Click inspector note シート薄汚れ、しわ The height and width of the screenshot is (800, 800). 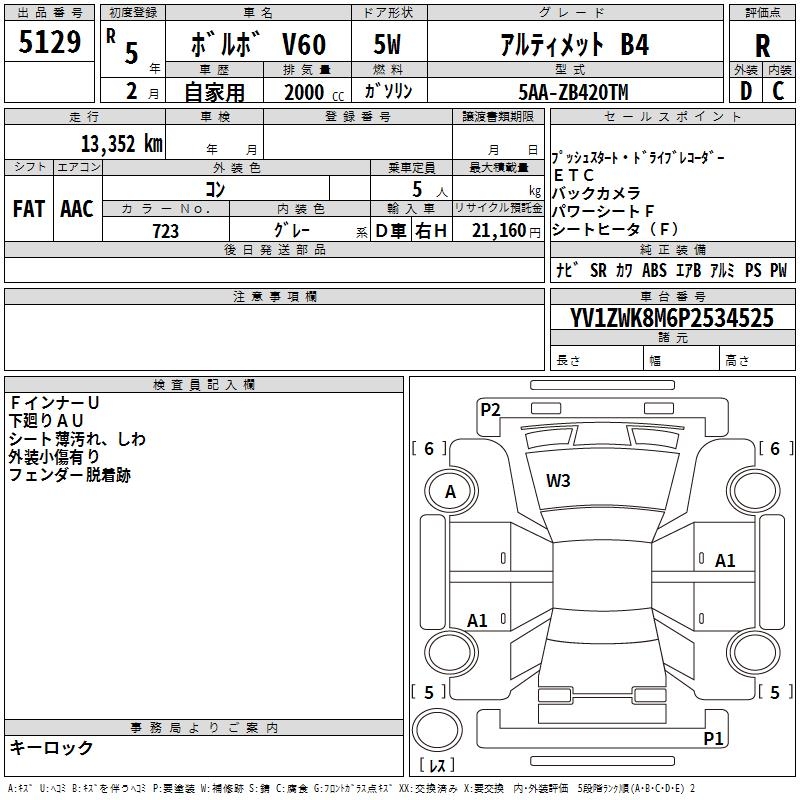click(x=77, y=439)
